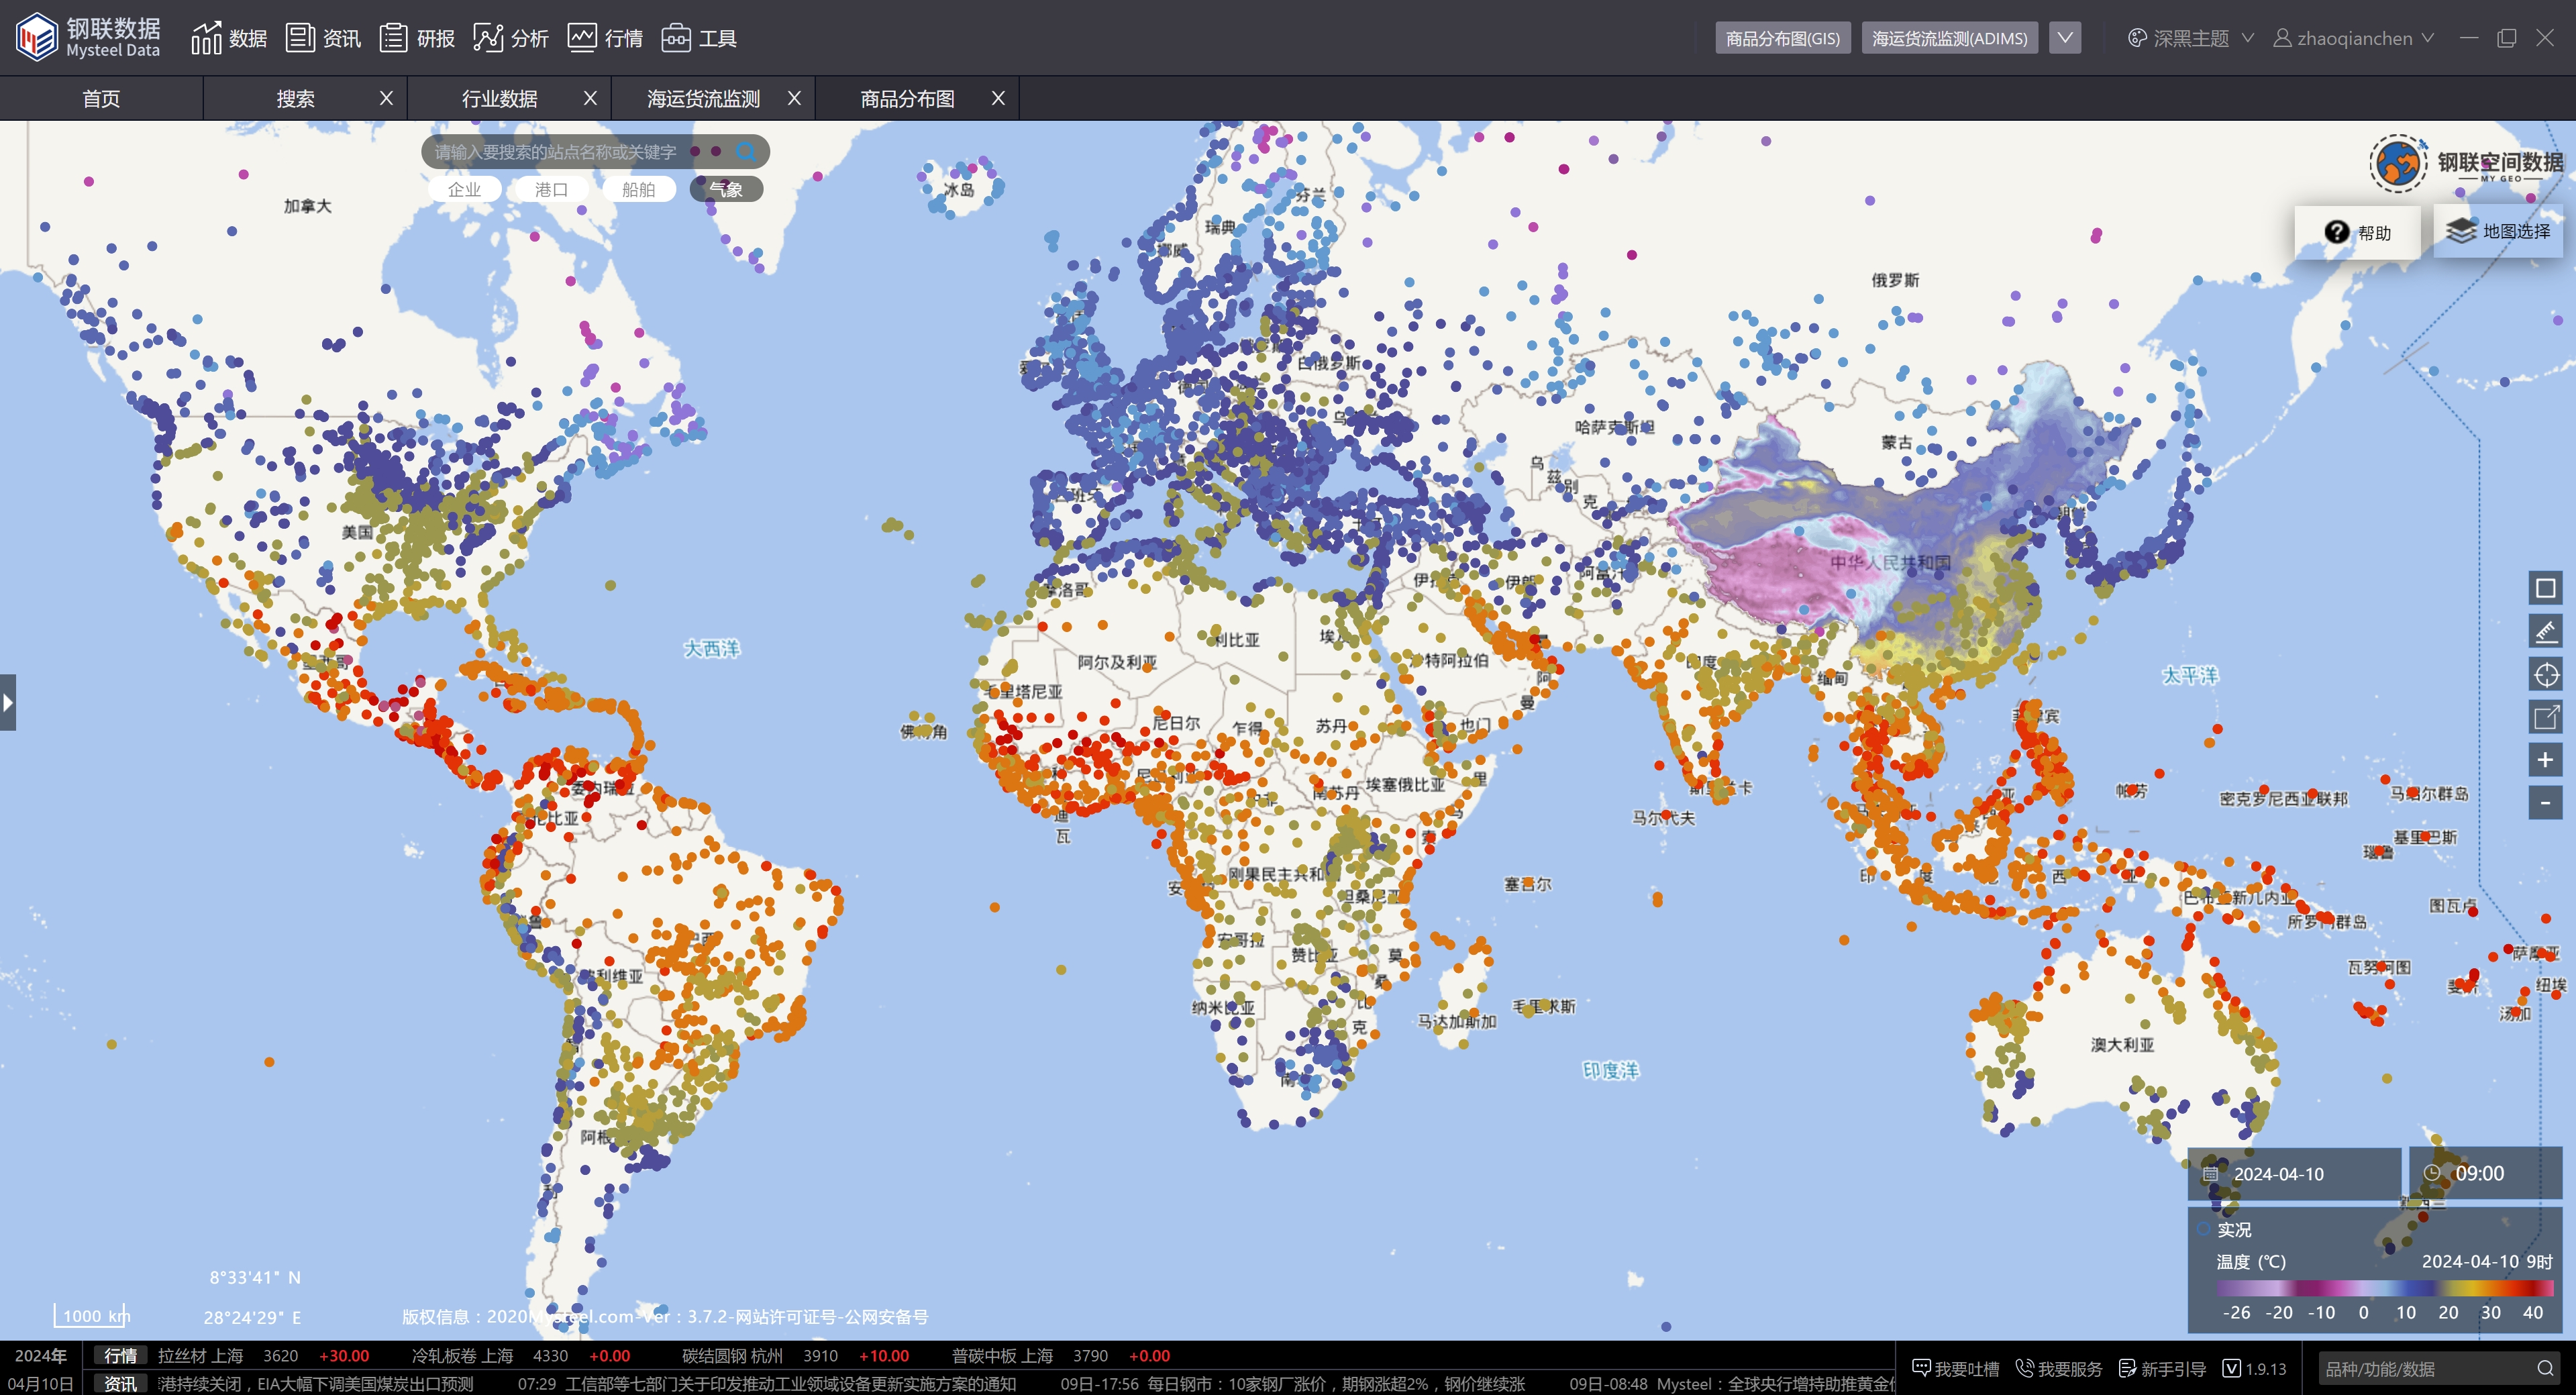
Task: Open the 工具 tools menu
Action: pos(699,38)
